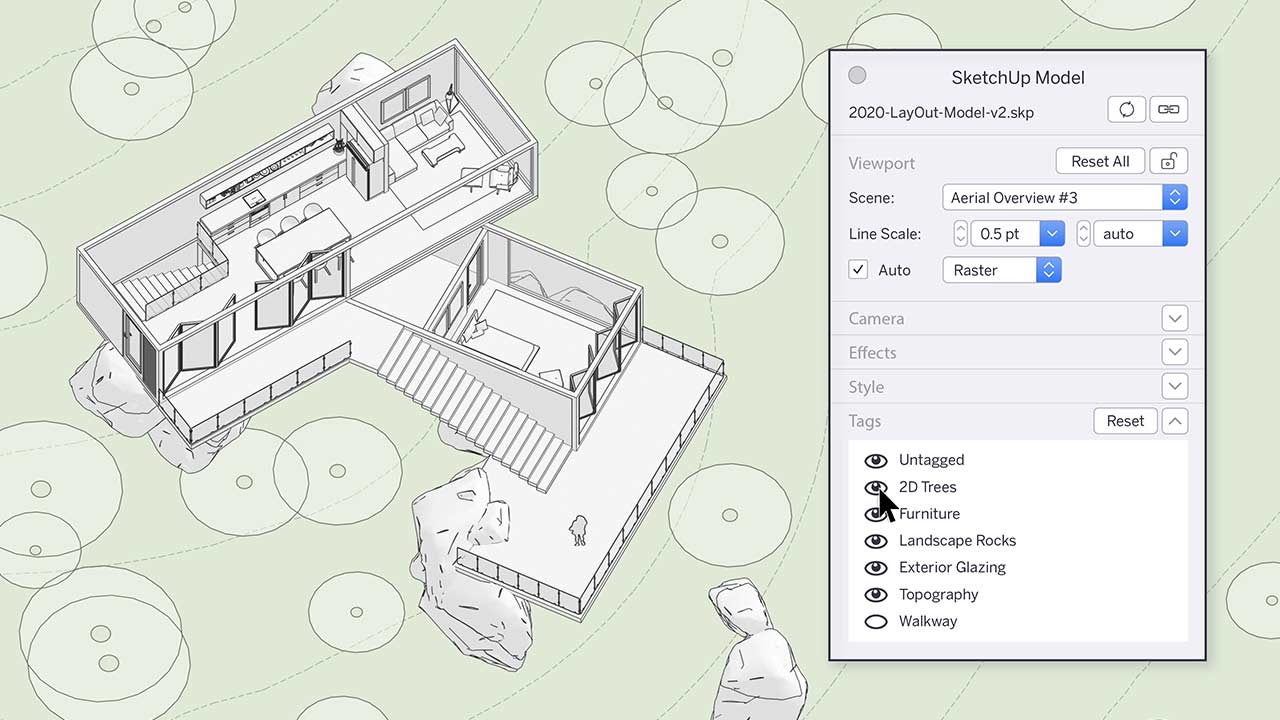Hide the Landscape Rocks tag
This screenshot has width=1280, height=720.
(x=876, y=541)
